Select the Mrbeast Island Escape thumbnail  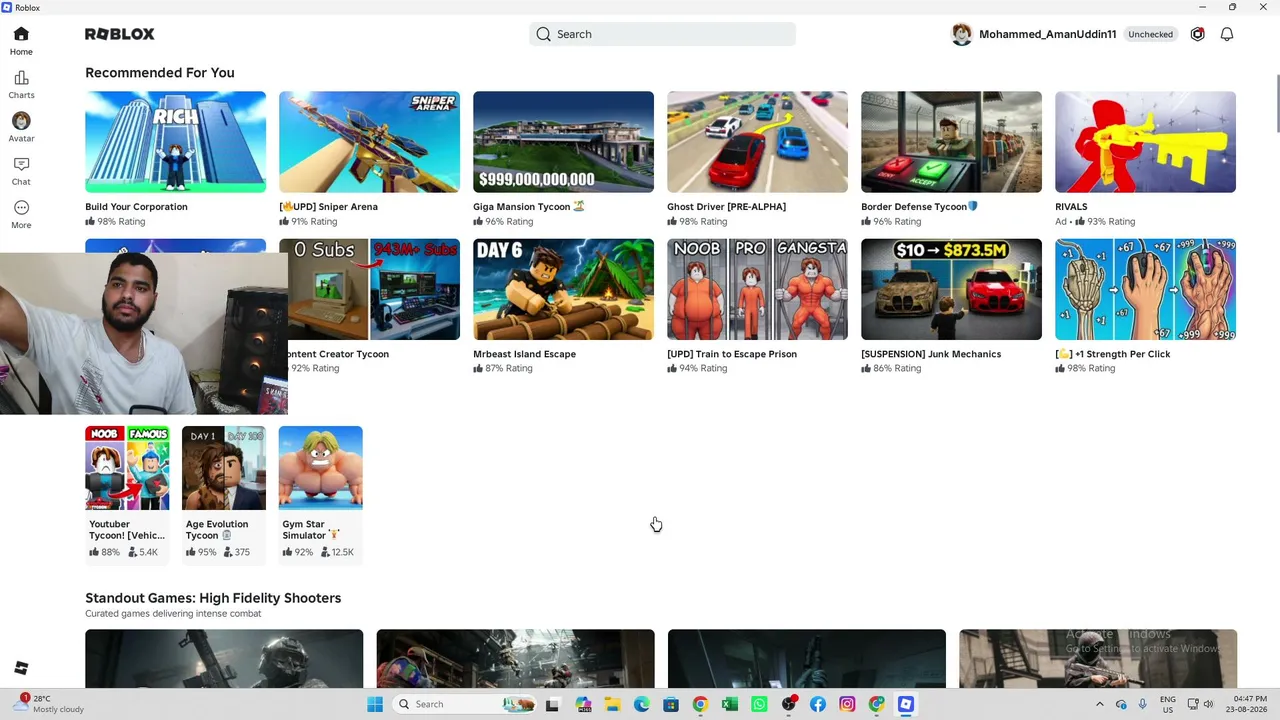tap(563, 289)
